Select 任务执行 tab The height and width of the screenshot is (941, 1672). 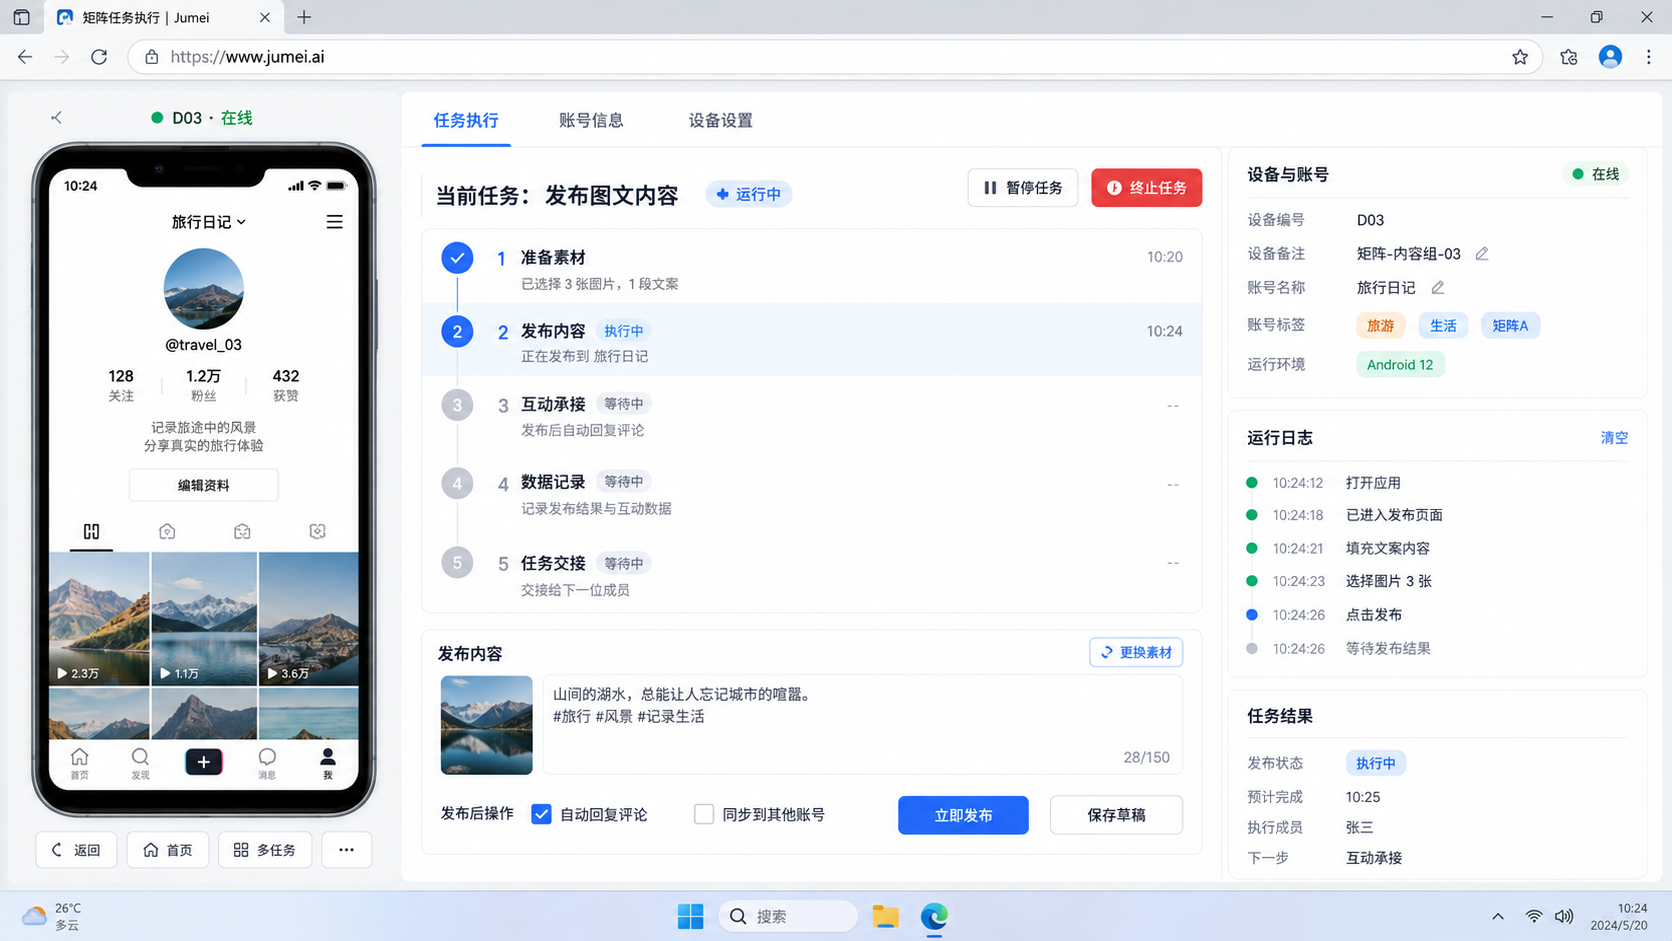pos(466,120)
